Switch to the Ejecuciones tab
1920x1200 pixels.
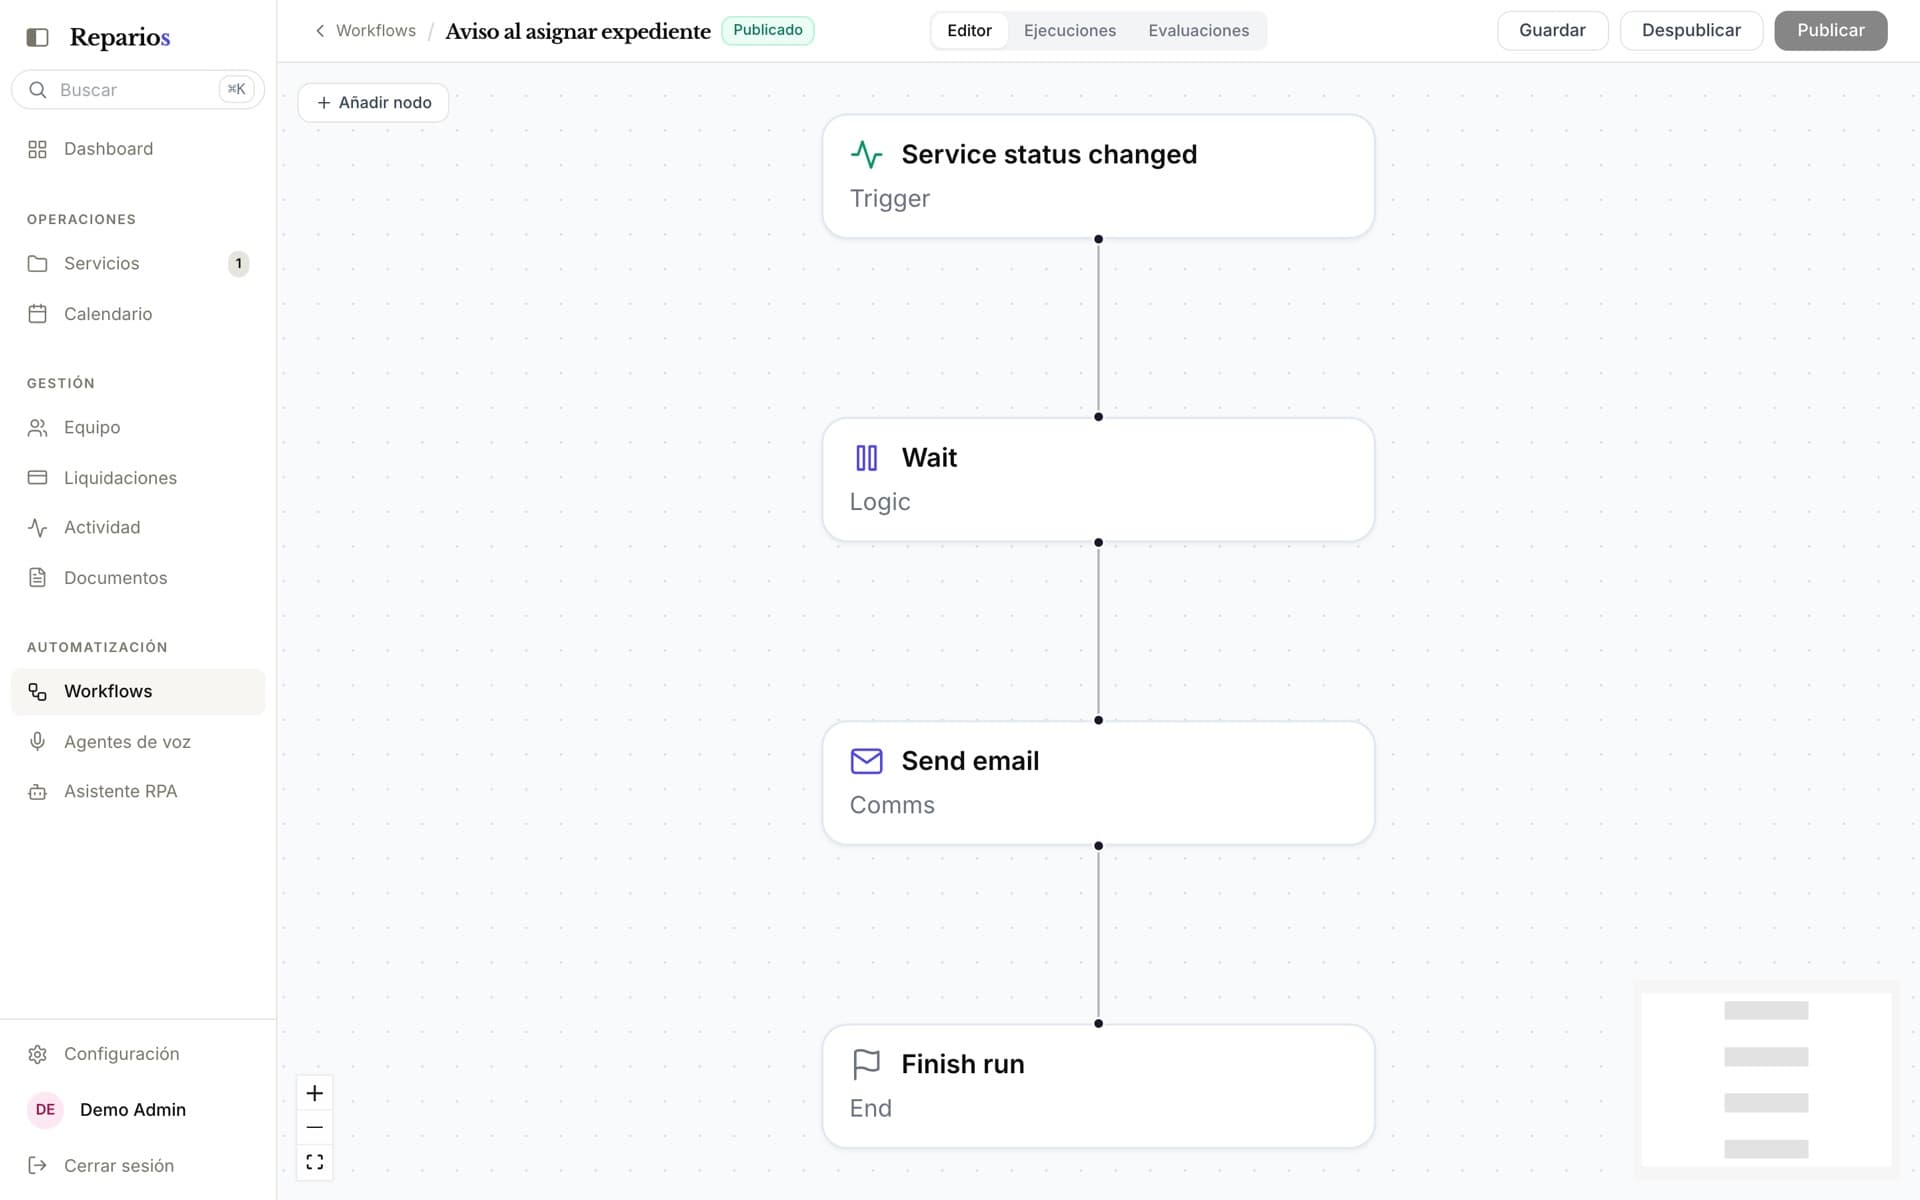[1069, 31]
